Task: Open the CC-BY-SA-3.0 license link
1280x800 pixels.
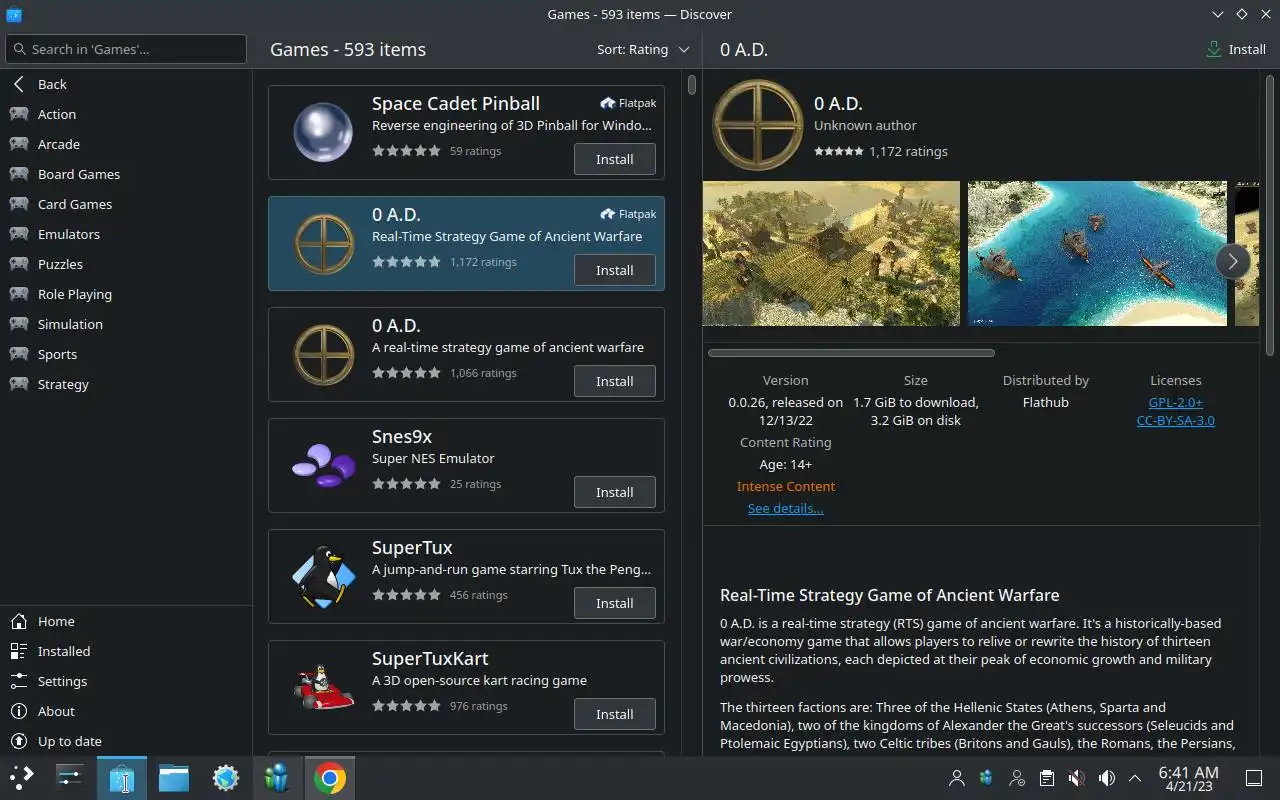Action: point(1175,420)
